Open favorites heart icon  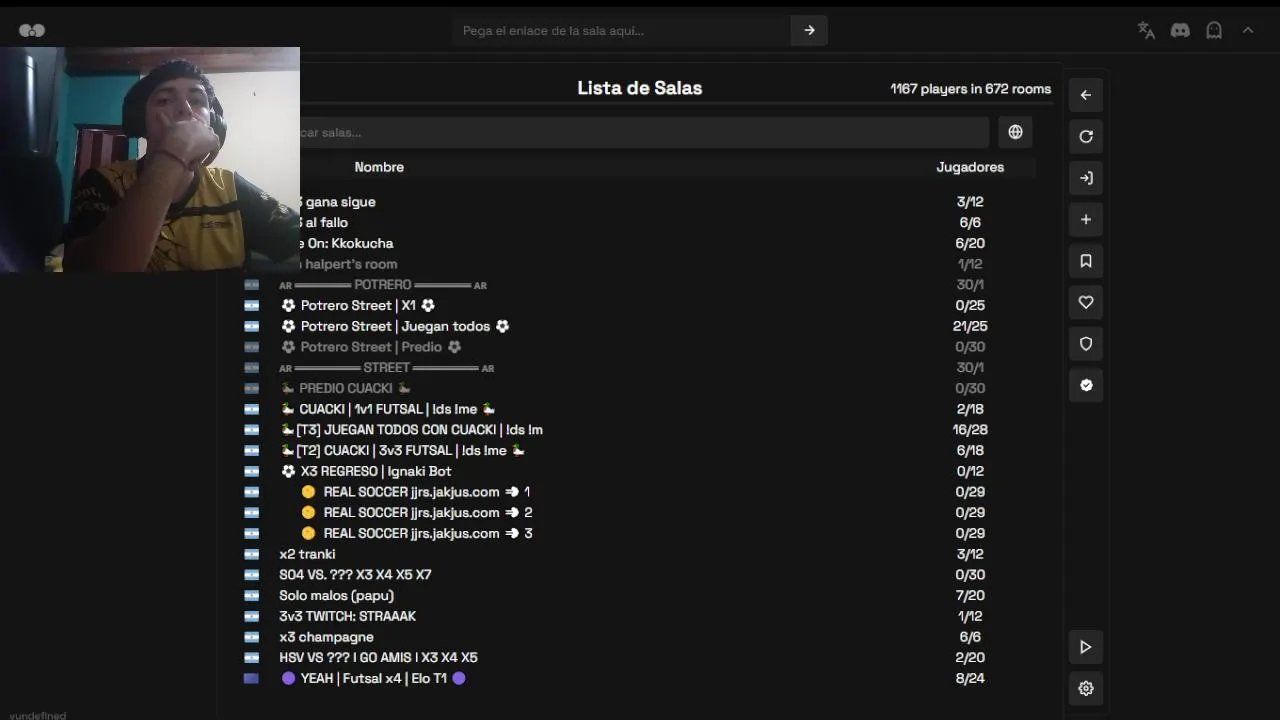click(x=1086, y=302)
